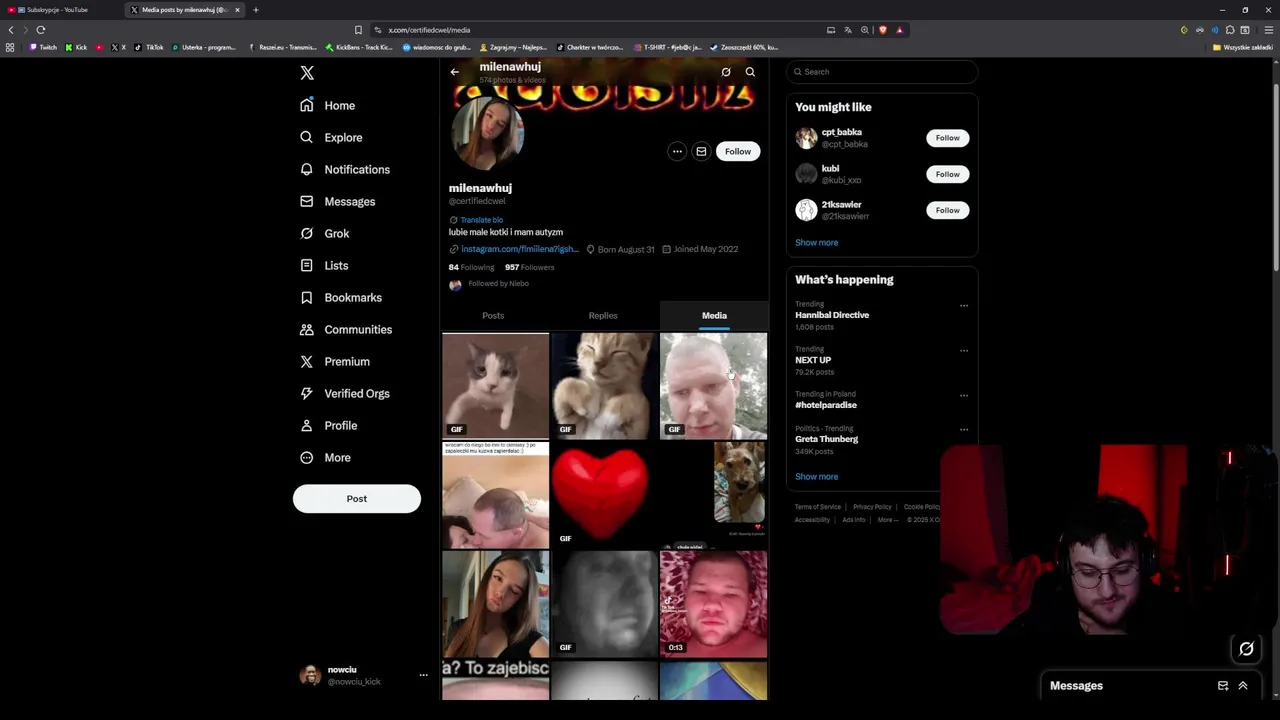Open options dots for Hannibal Directive trend
Viewport: 1280px width, 720px height.
click(x=964, y=306)
